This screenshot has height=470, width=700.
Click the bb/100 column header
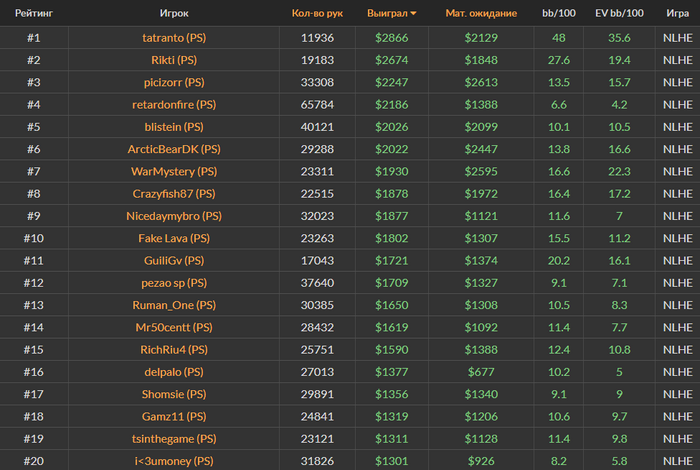click(x=558, y=13)
